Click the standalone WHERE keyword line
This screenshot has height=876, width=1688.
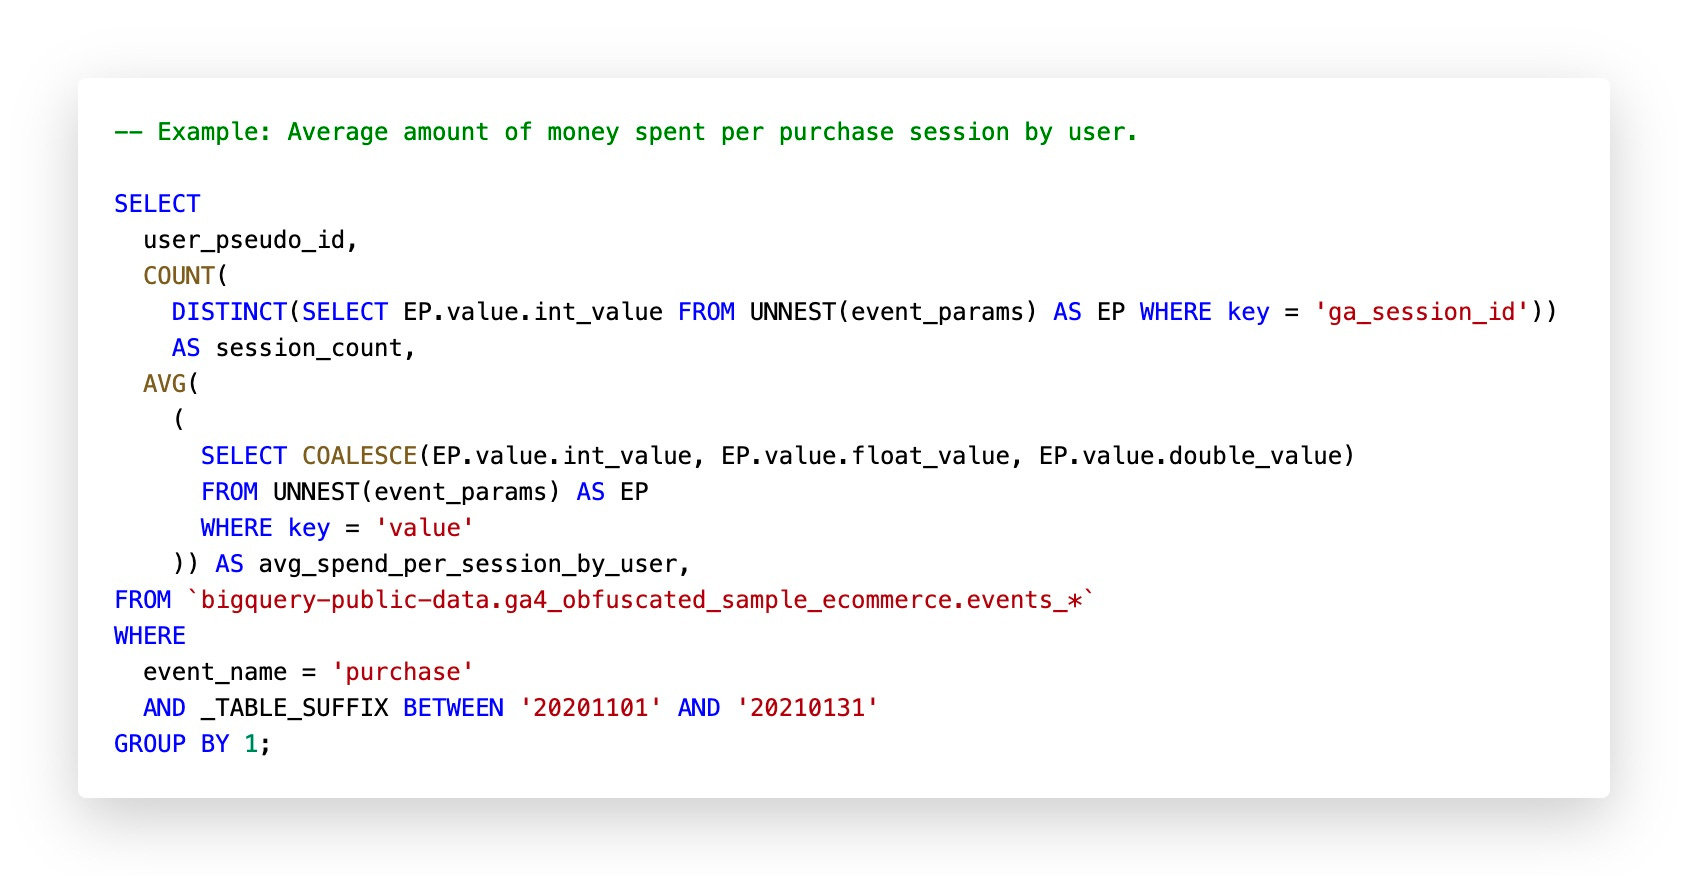click(x=150, y=636)
